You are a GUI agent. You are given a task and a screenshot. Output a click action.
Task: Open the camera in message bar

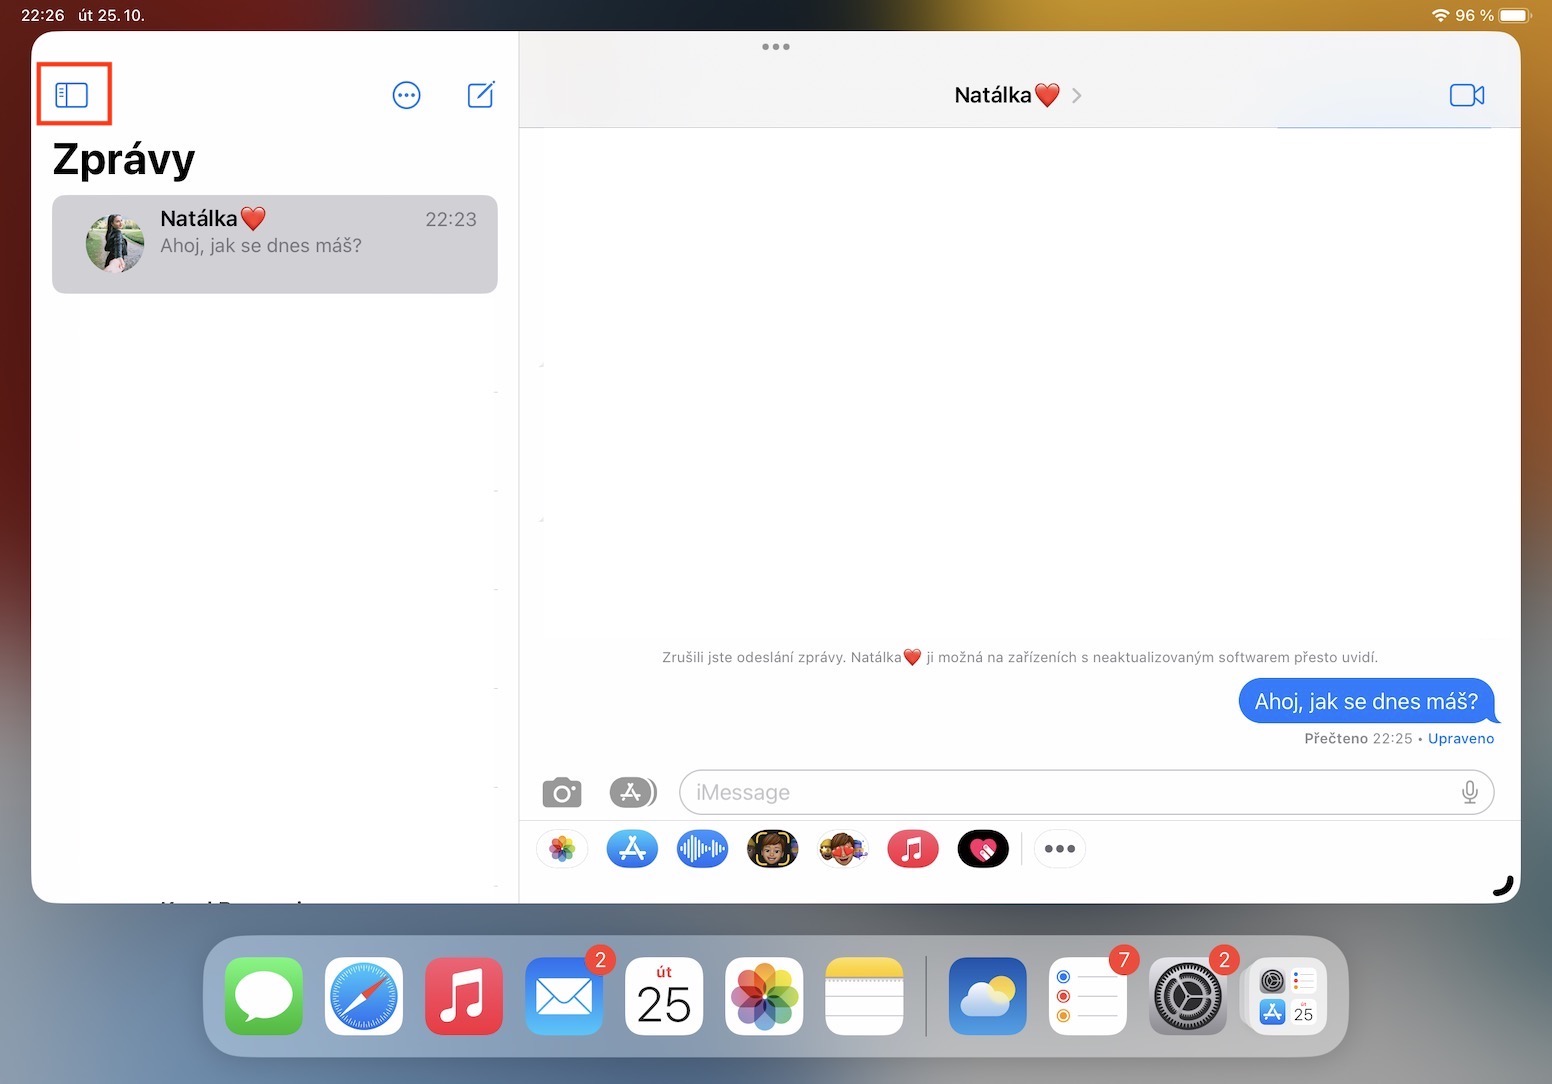point(562,792)
